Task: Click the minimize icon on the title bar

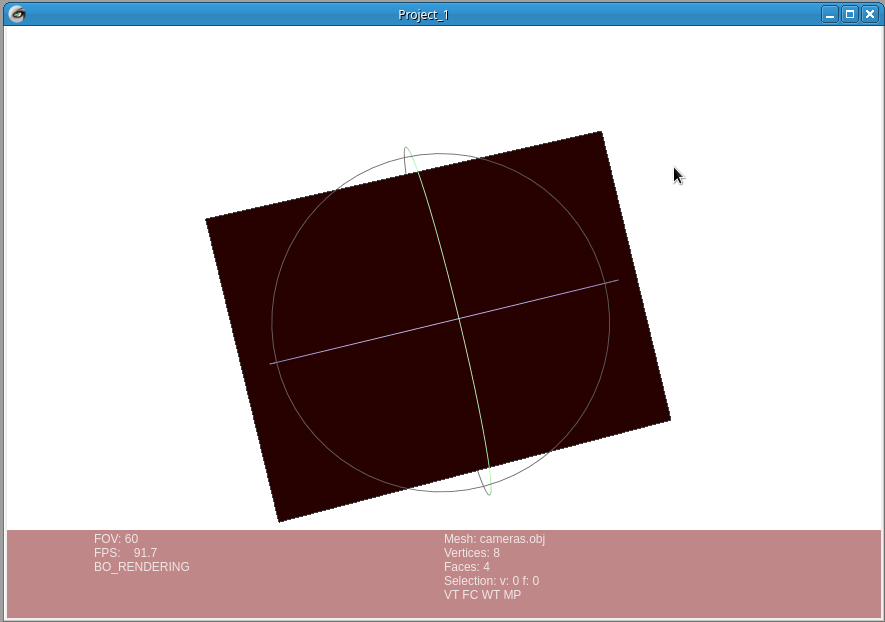Action: 829,14
